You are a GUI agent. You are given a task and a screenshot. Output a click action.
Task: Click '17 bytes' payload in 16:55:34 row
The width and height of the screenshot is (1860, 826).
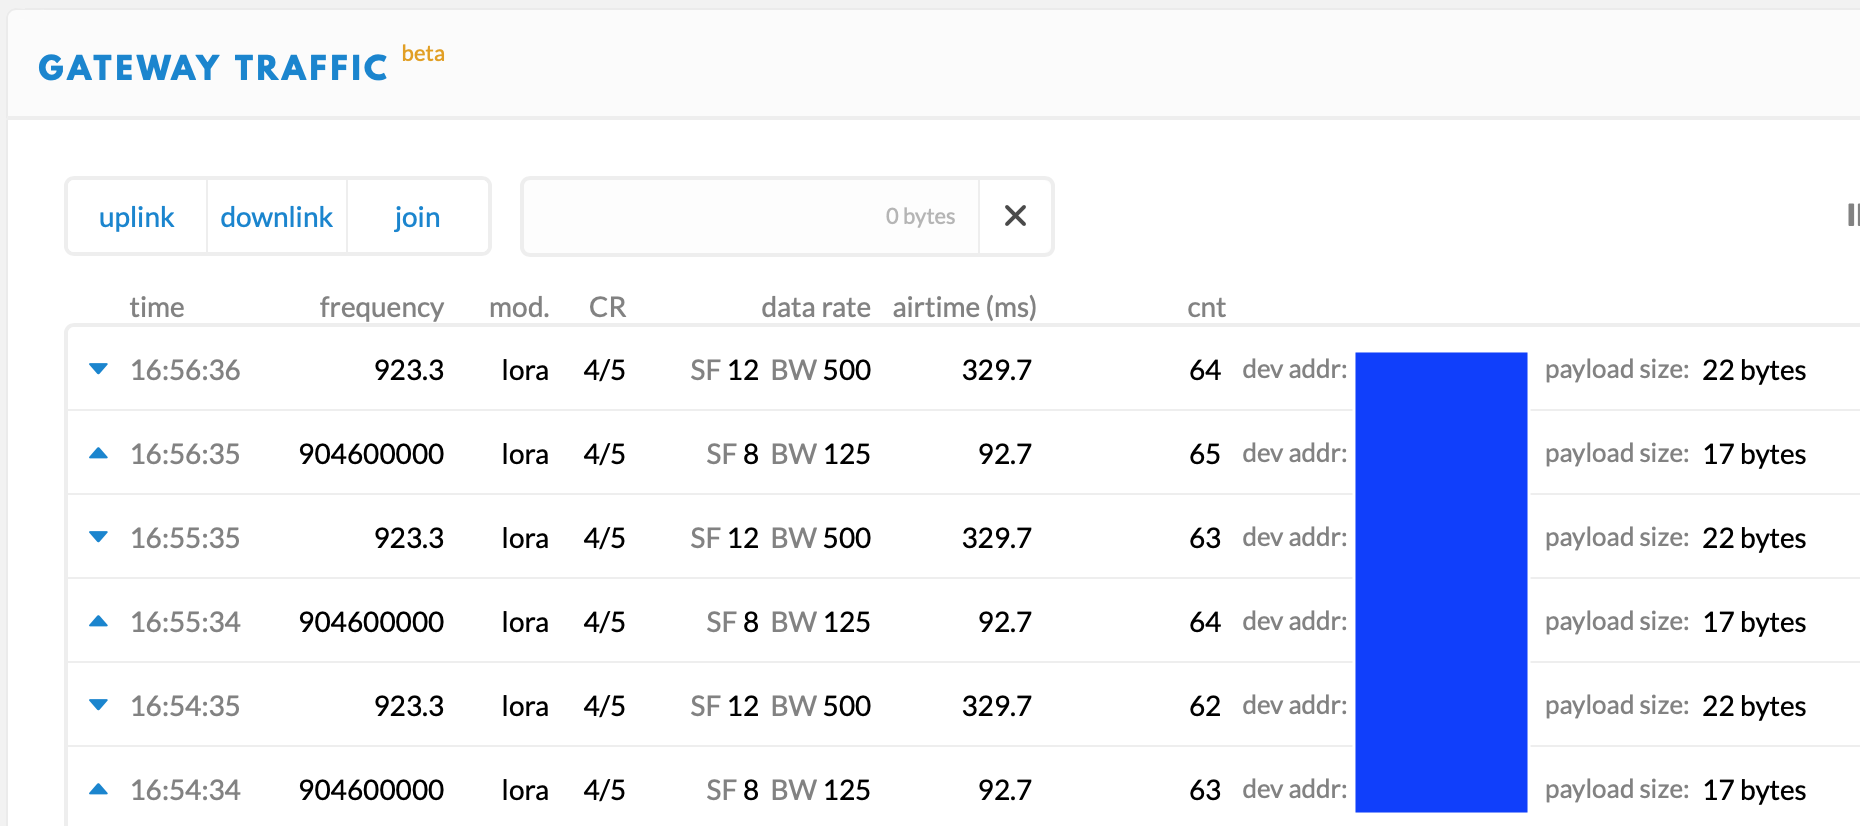[x=1754, y=622]
